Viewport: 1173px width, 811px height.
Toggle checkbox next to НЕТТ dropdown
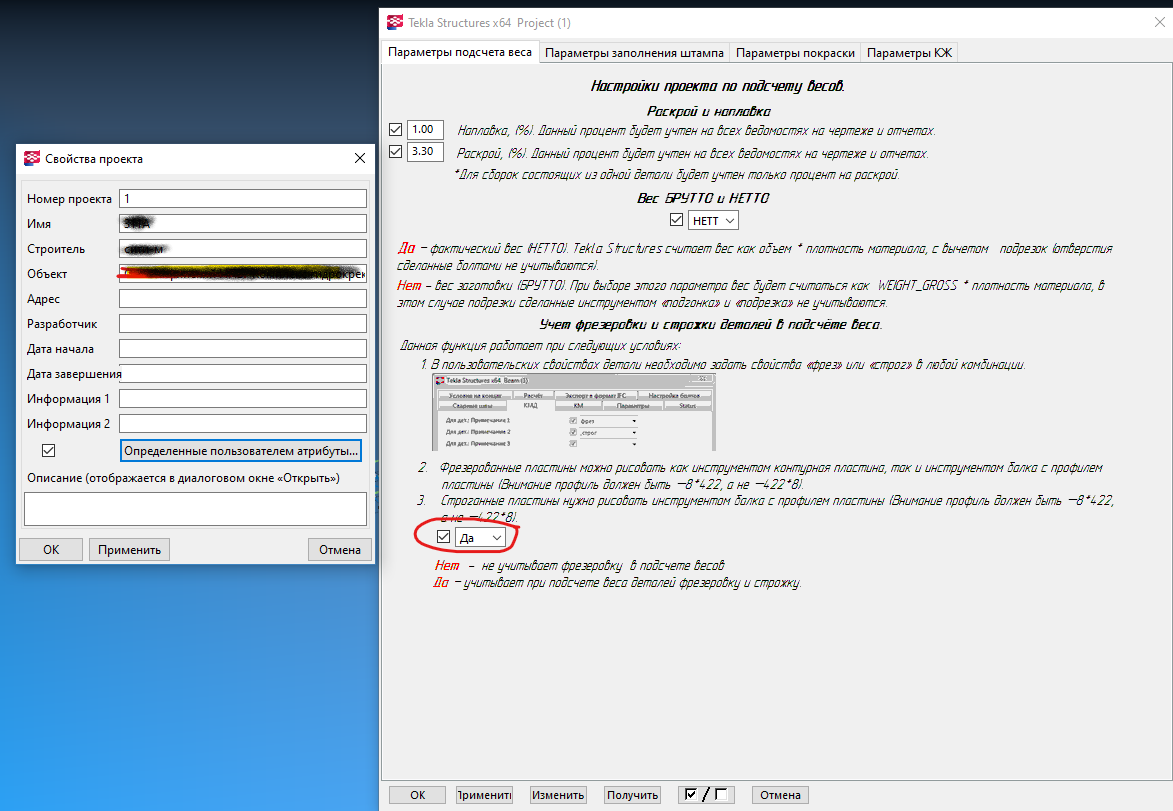(676, 220)
